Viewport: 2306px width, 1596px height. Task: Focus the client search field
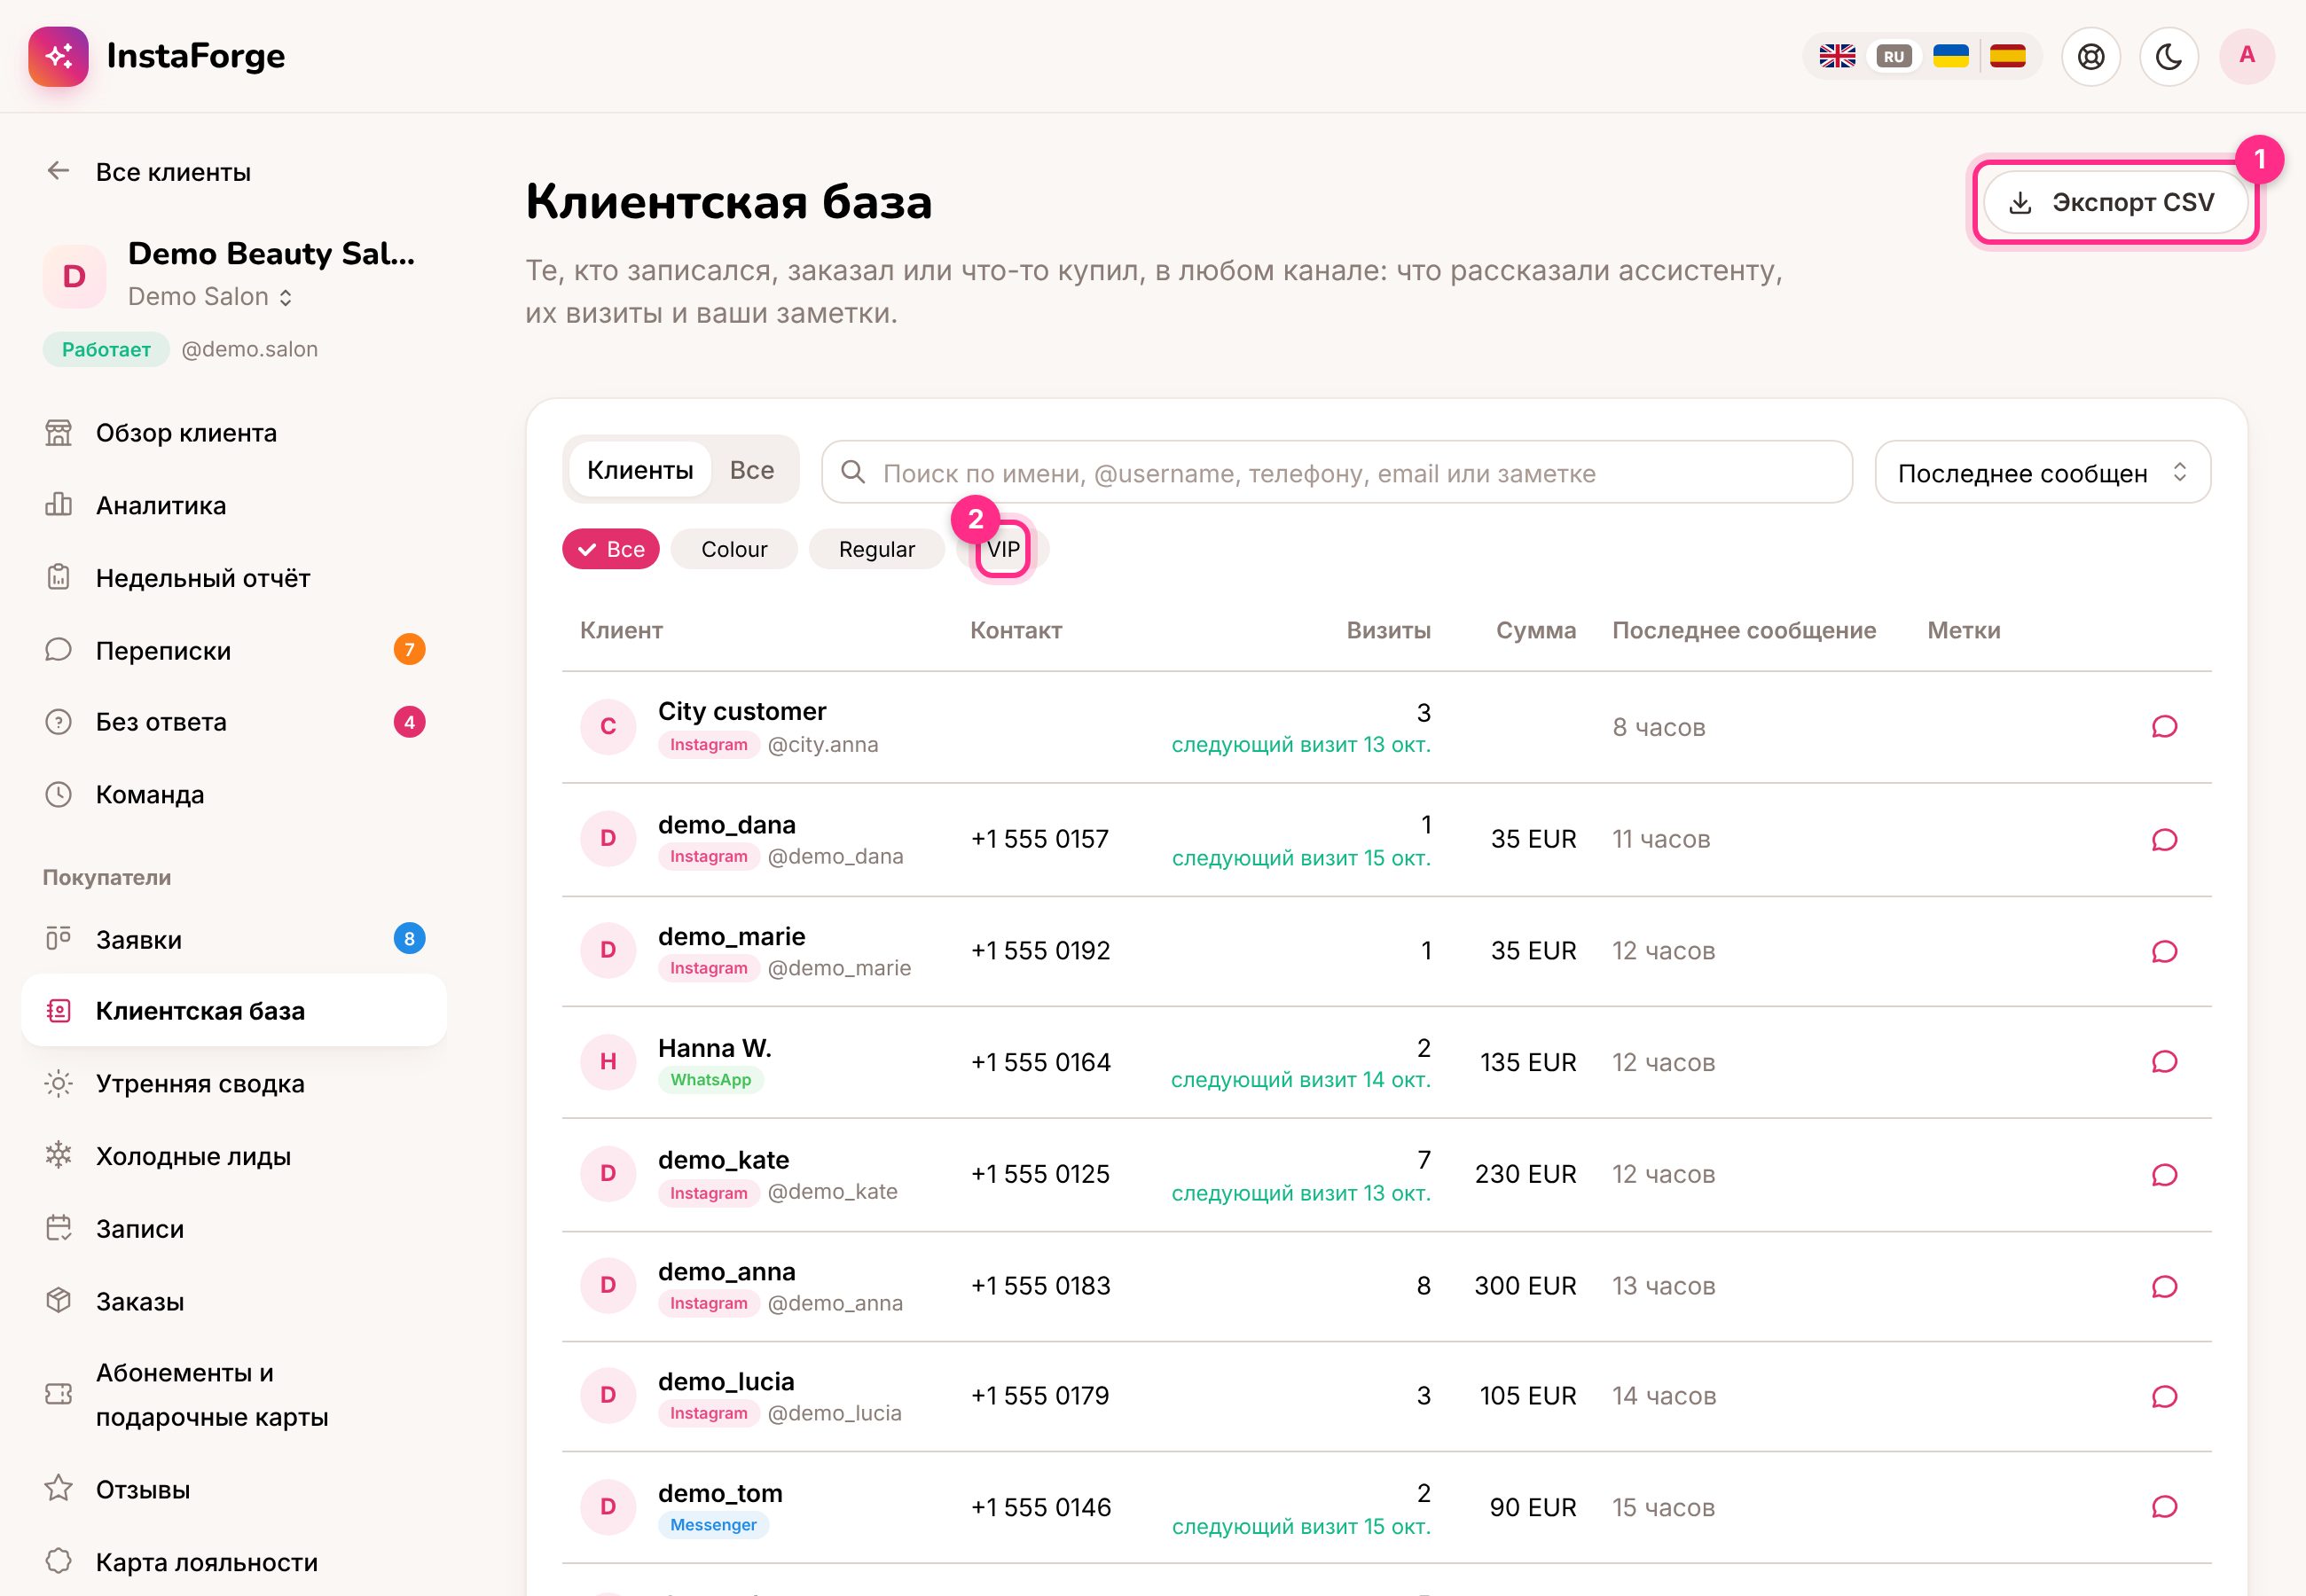click(x=1337, y=473)
